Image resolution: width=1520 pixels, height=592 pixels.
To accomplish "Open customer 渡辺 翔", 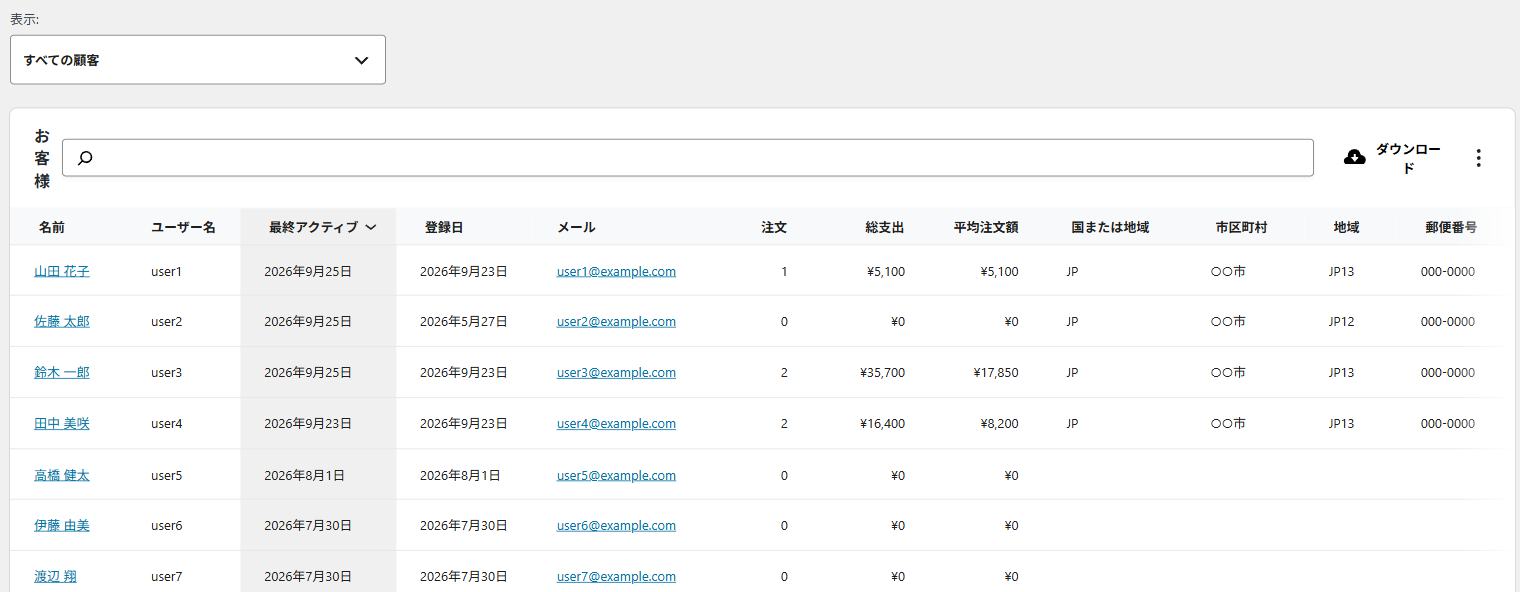I will pos(55,576).
